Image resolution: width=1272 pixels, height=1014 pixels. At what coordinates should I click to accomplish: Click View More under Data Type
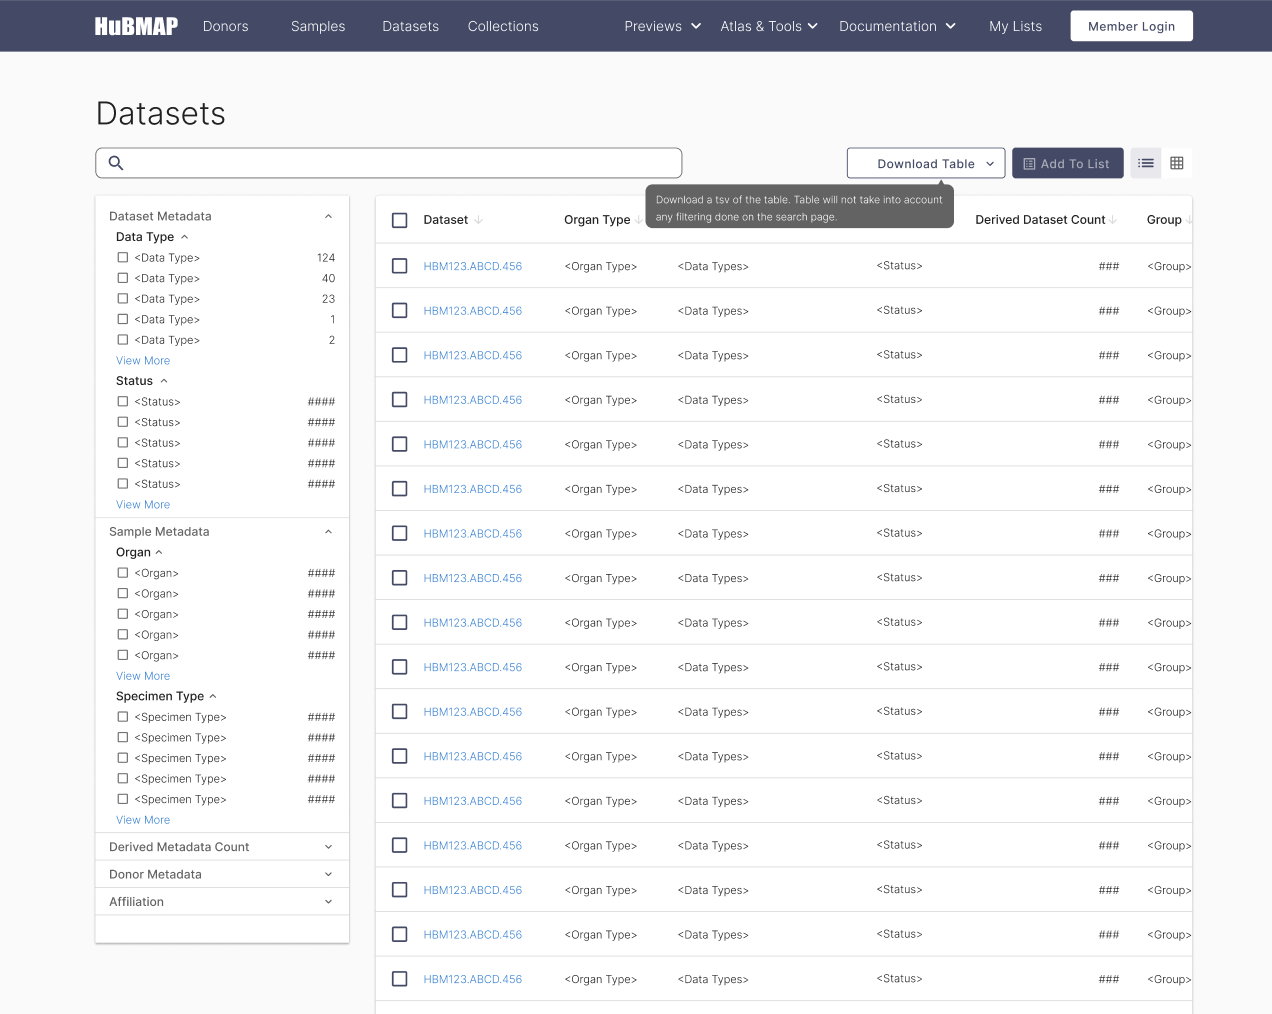142,360
